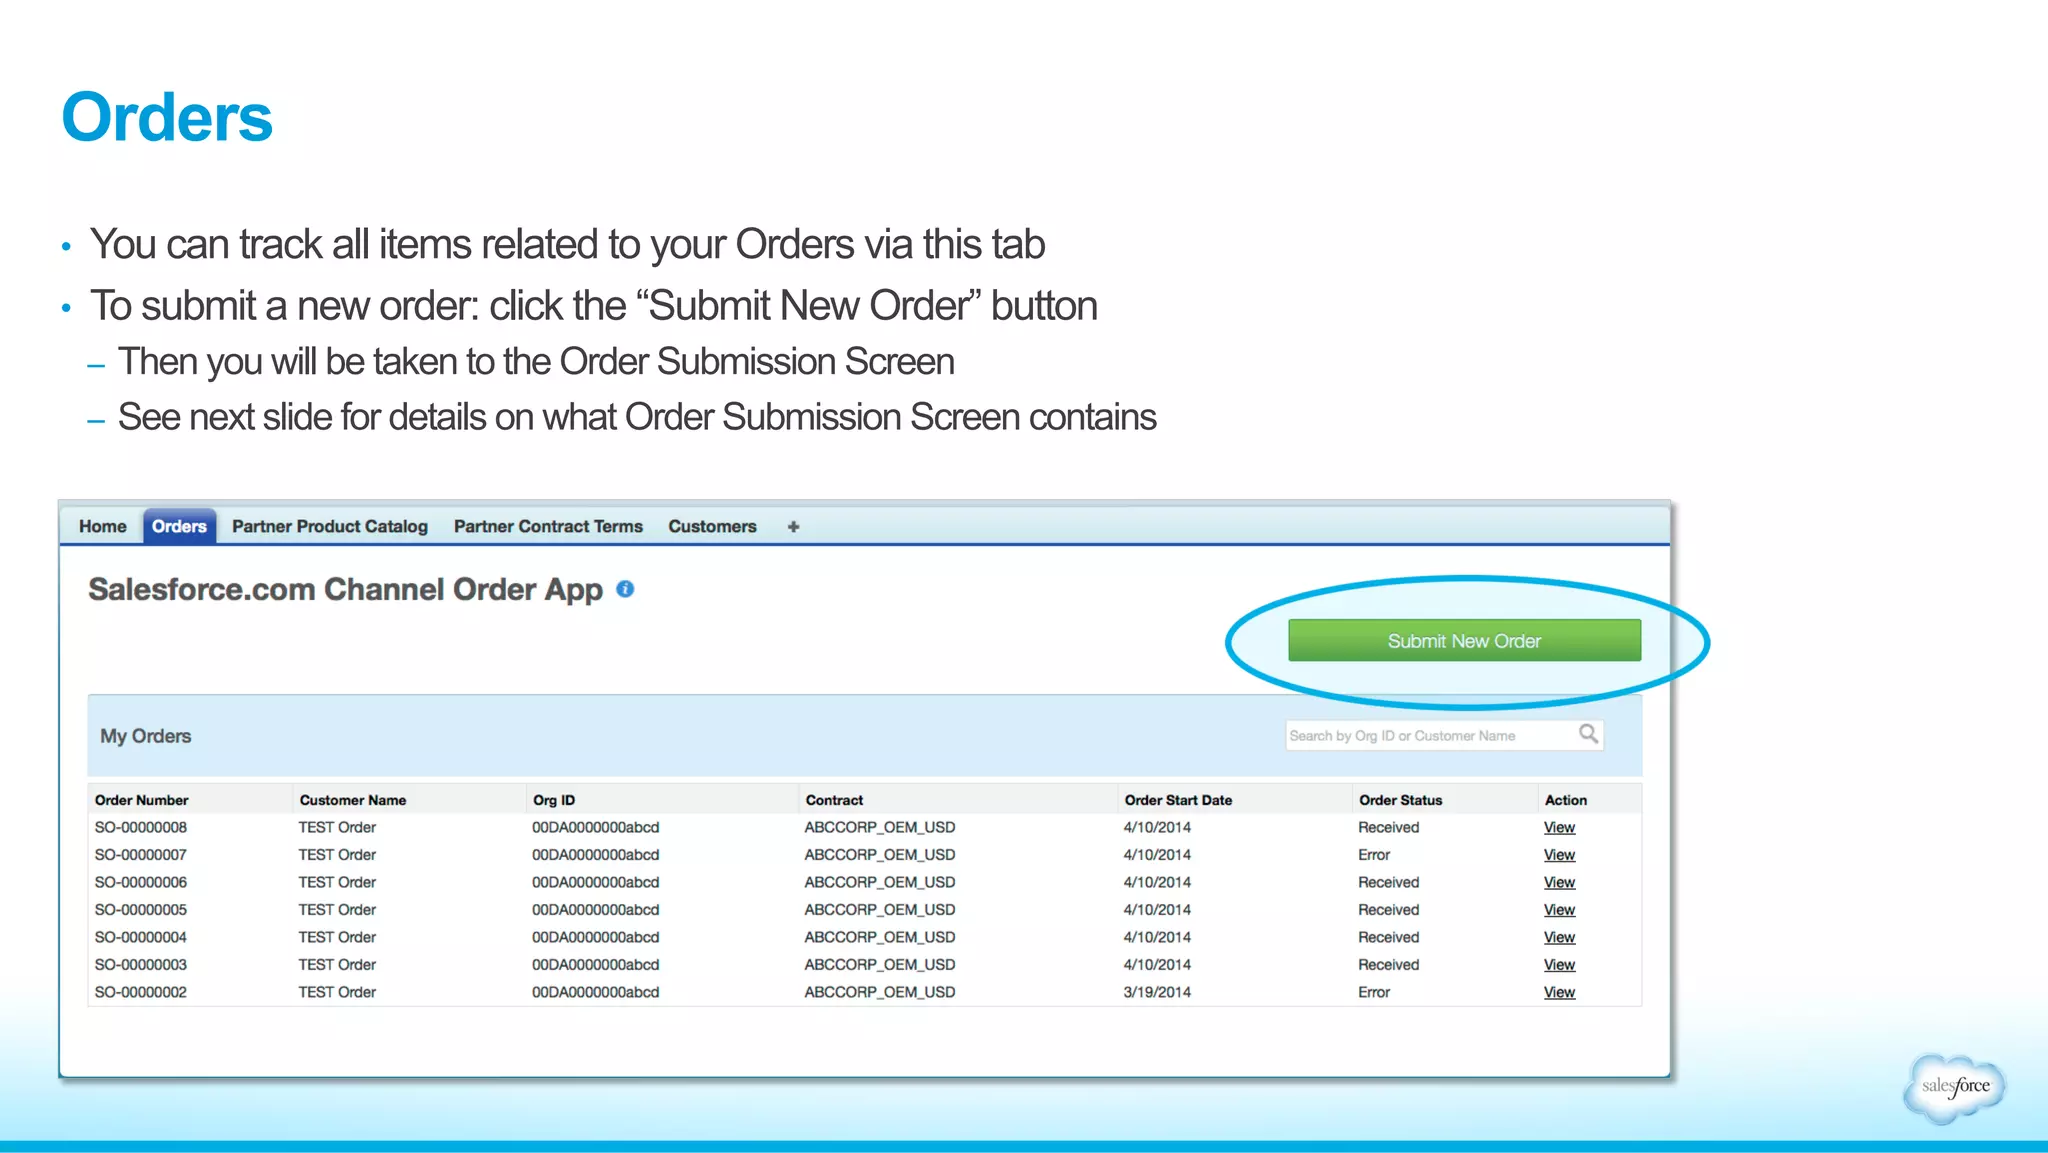Select order number SO-00000007 cell
The width and height of the screenshot is (2048, 1153).
click(x=141, y=855)
